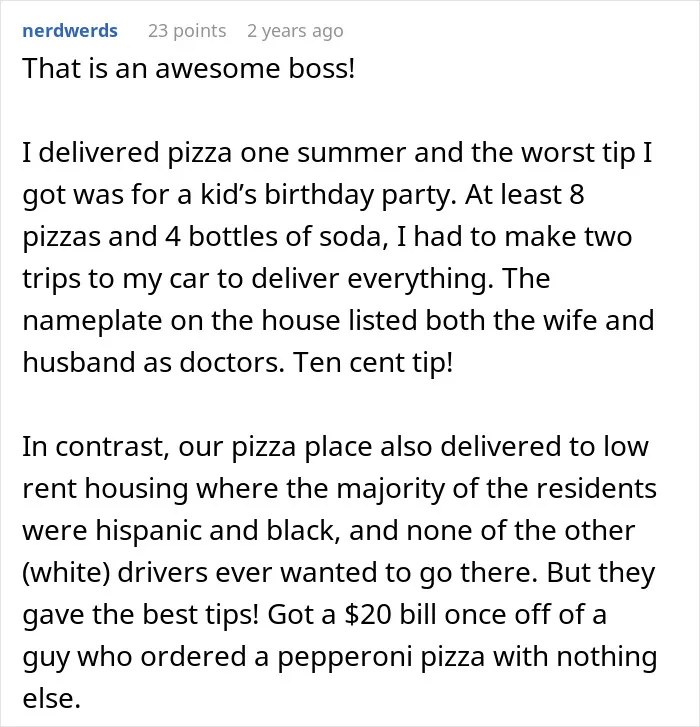Click the phrase 'In contrast' starting third paragraph
This screenshot has height=727, width=700.
pos(93,447)
